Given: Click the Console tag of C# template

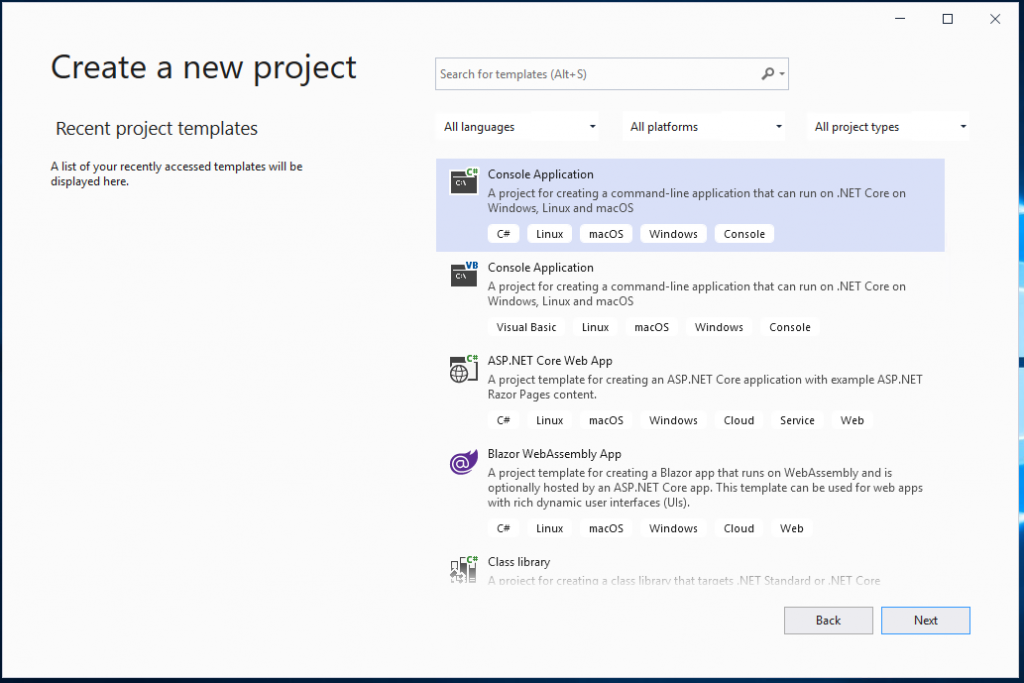Looking at the screenshot, I should coord(744,234).
